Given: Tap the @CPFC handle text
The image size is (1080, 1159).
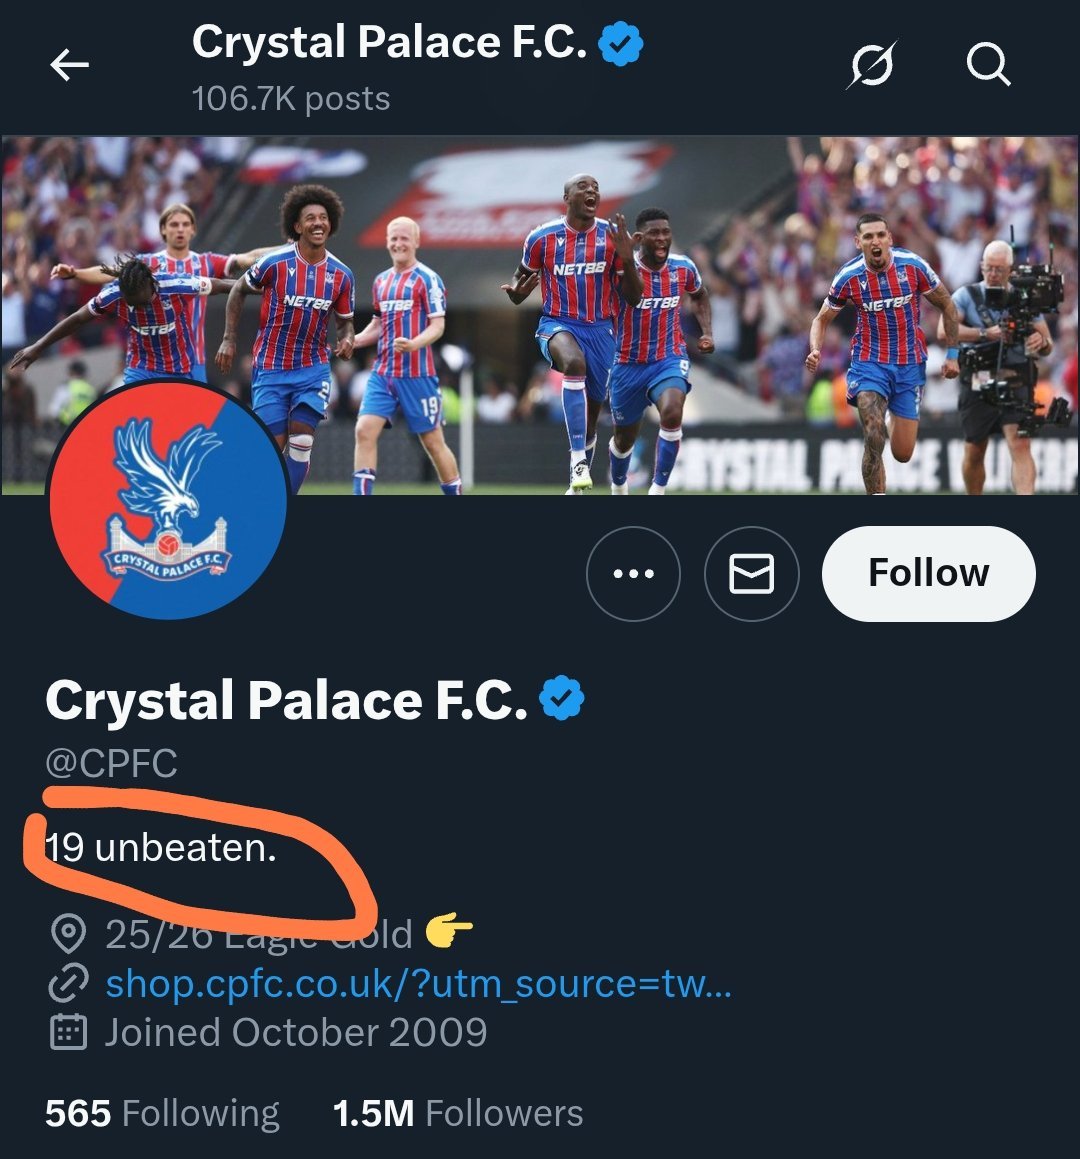Looking at the screenshot, I should (111, 764).
